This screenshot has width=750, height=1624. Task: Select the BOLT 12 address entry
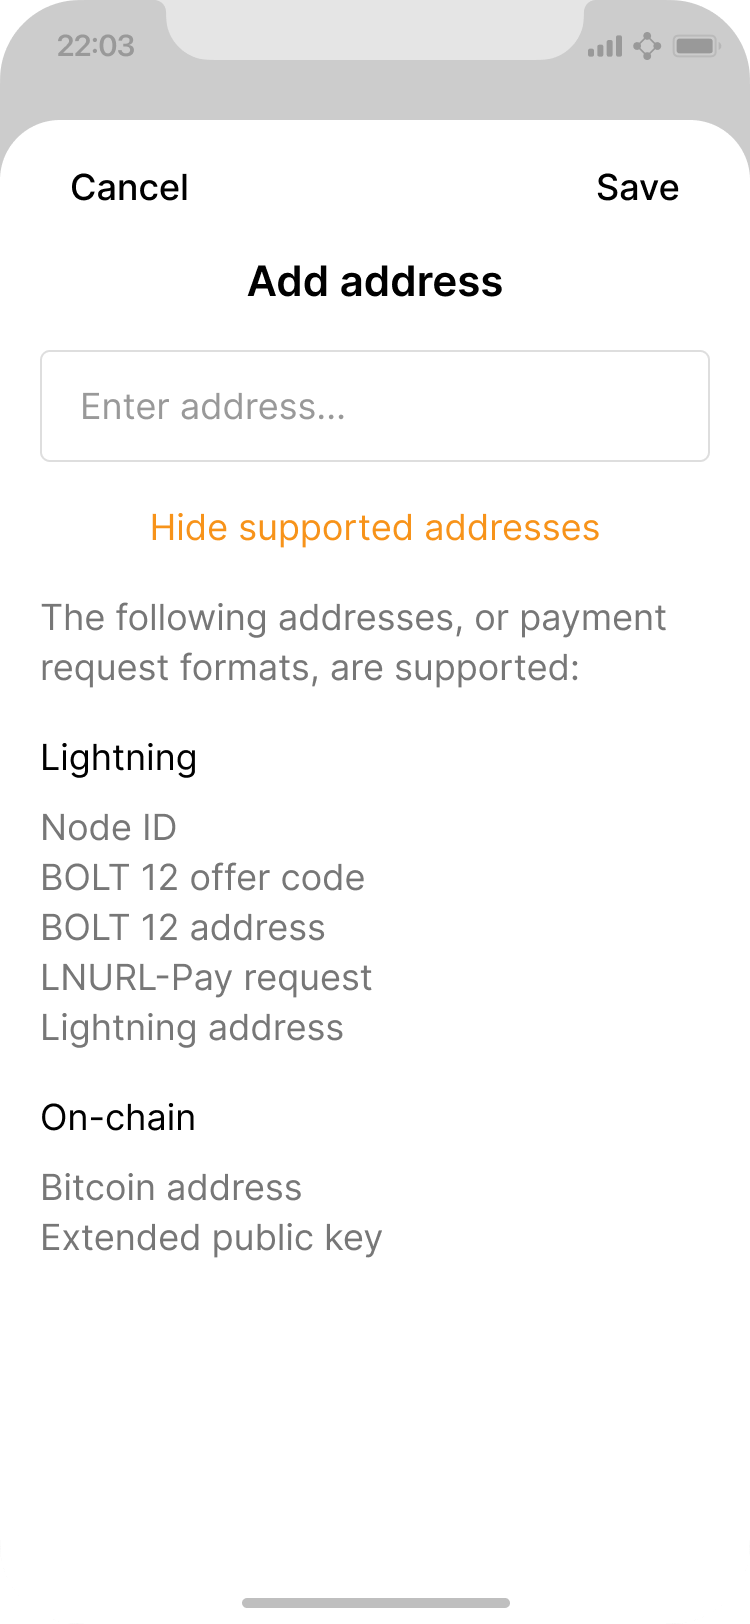click(x=183, y=927)
